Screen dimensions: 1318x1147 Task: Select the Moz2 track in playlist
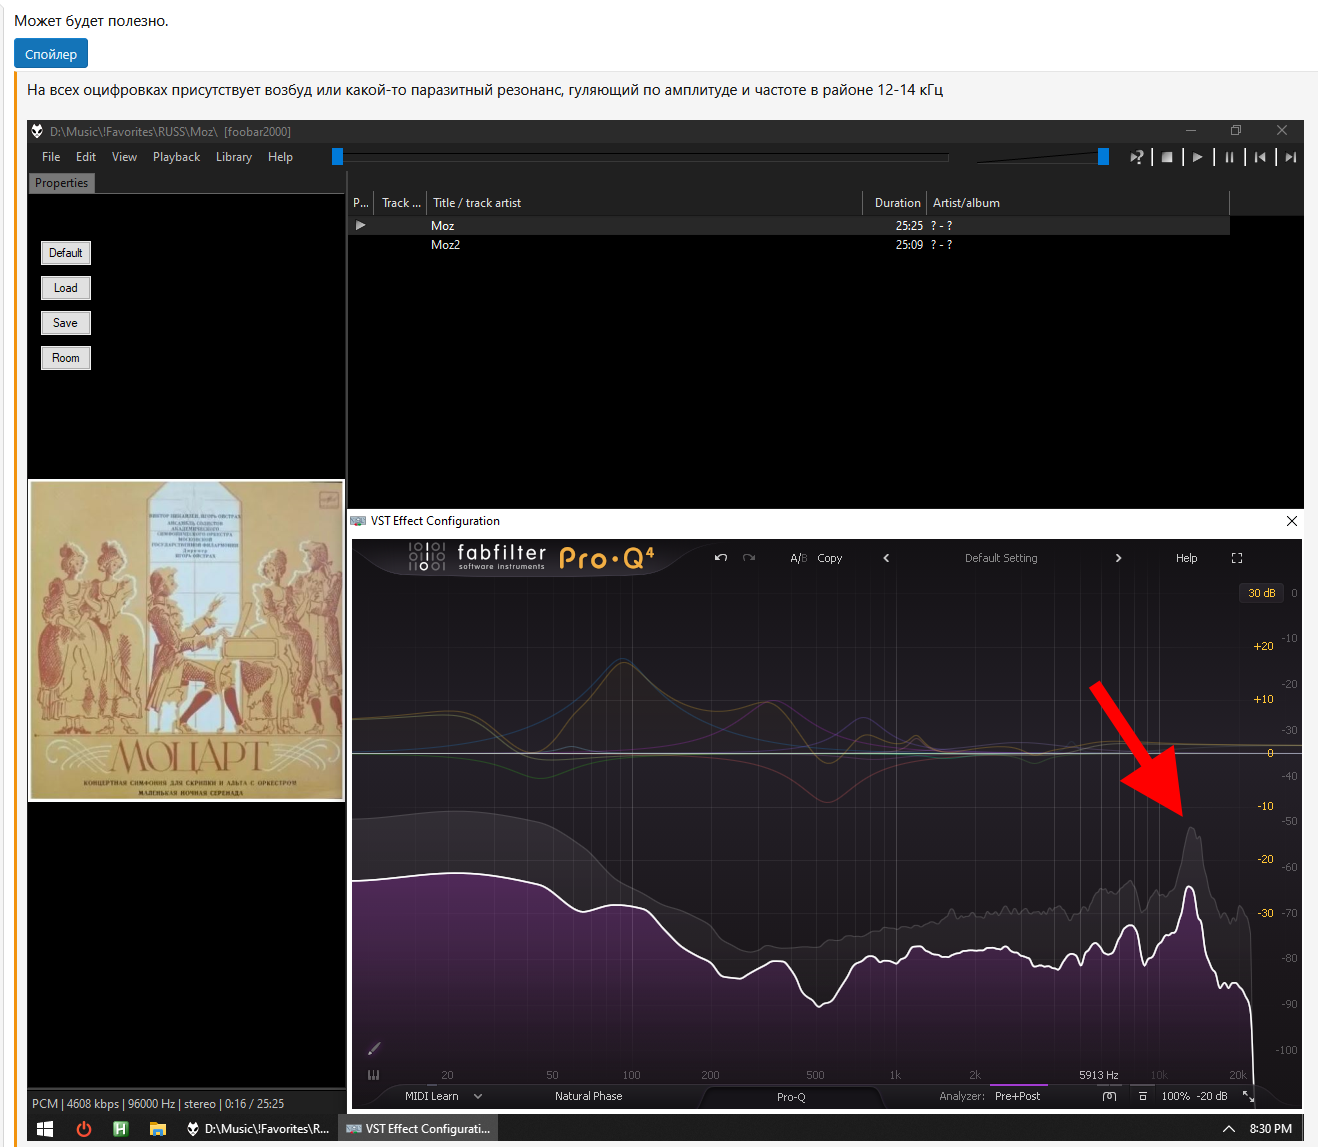tap(789, 245)
